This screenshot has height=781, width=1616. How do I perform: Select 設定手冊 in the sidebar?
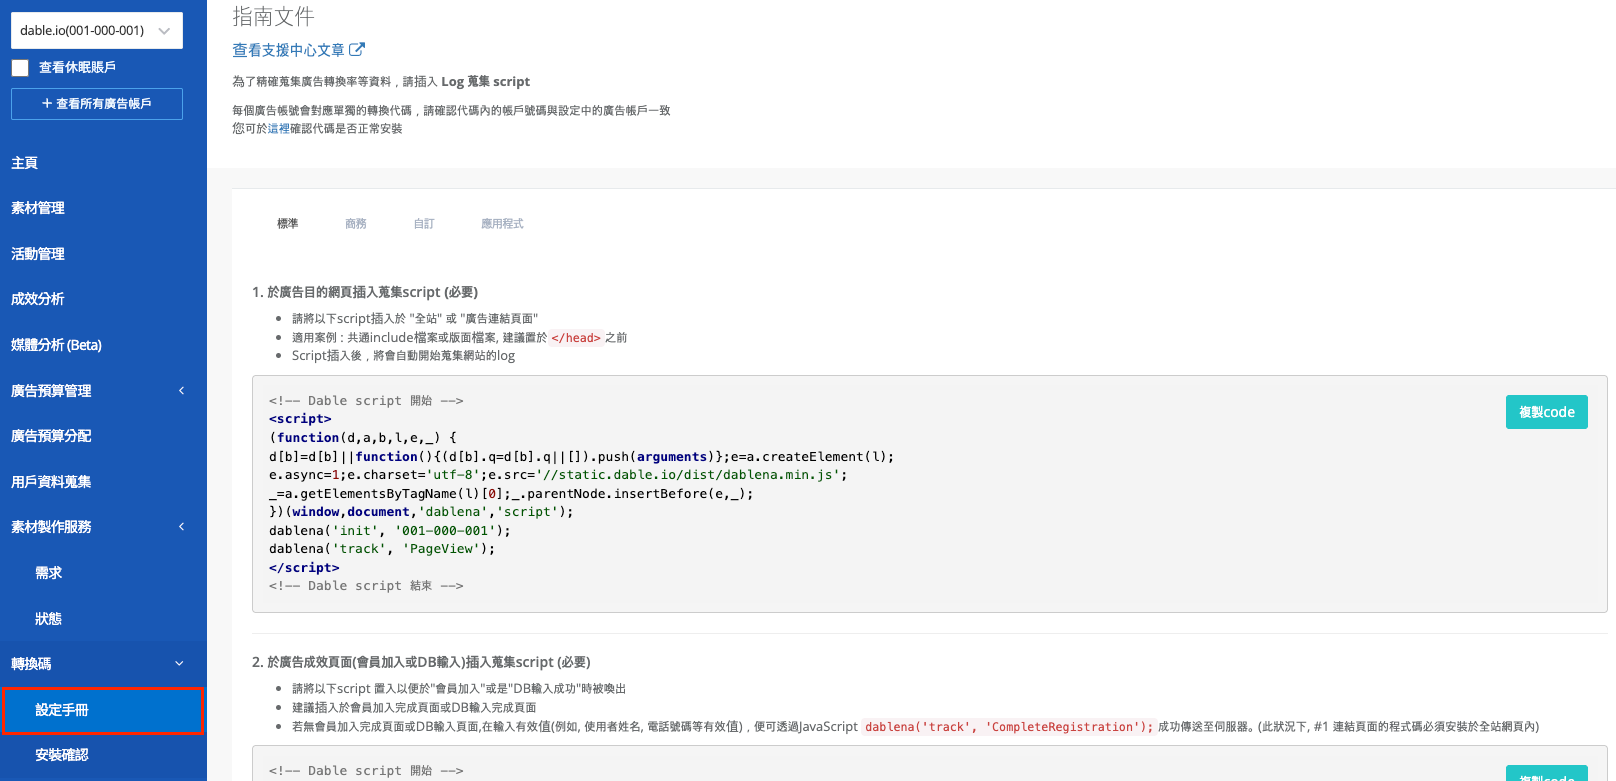tap(103, 710)
